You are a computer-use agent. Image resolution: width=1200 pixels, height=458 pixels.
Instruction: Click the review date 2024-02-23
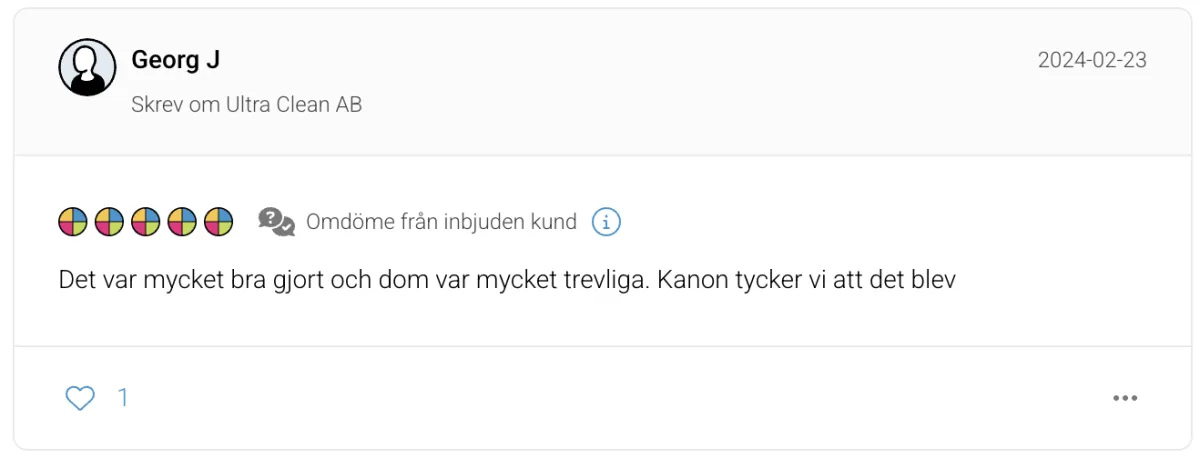click(x=1092, y=60)
